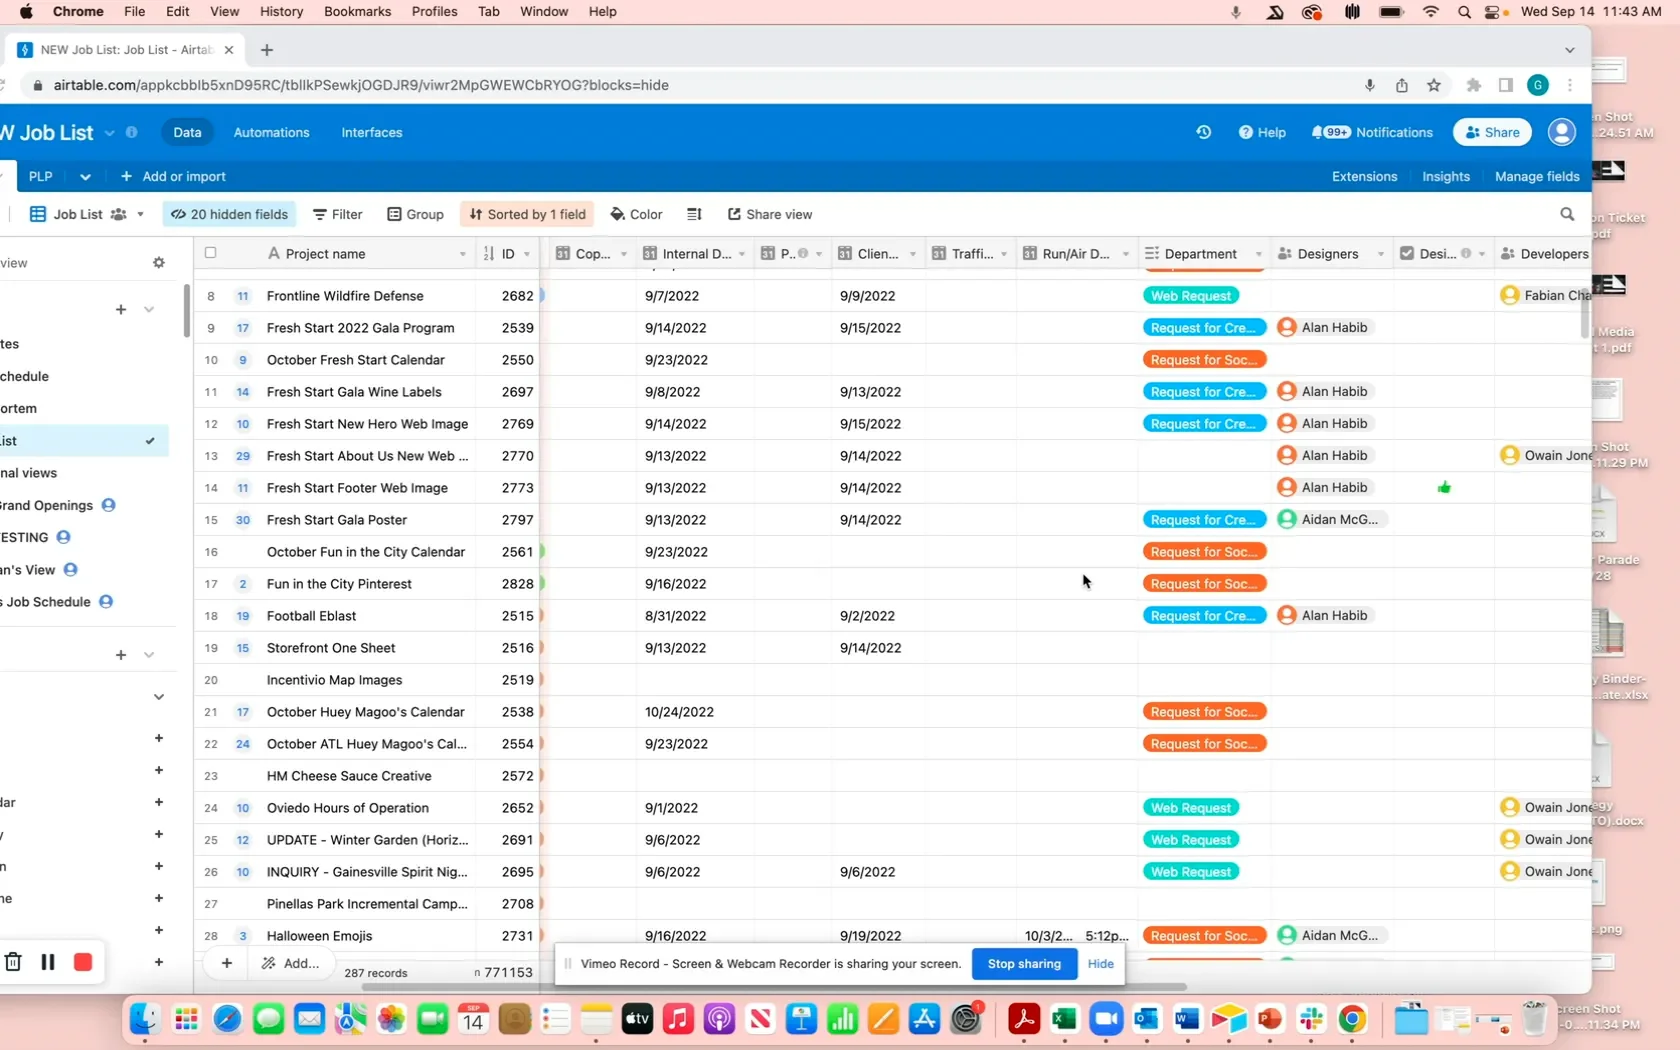
Task: Toggle 20 hidden fields control
Action: click(229, 214)
